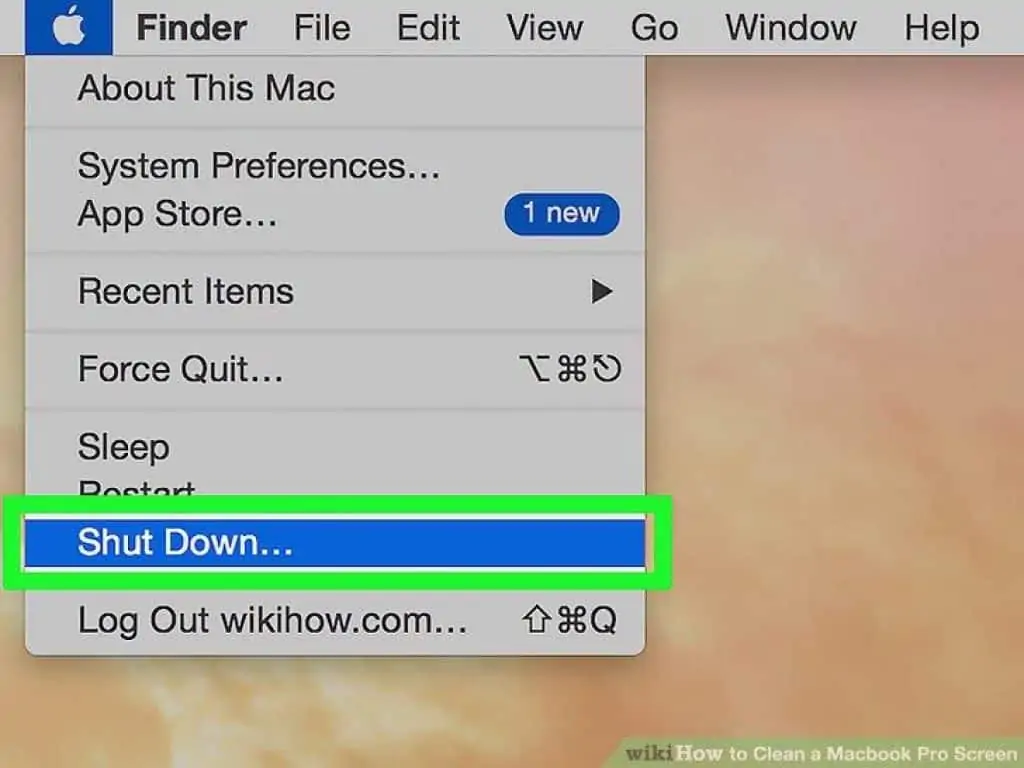Viewport: 1024px width, 768px height.
Task: Choose Log Out wikihow.com… entry
Action: [x=335, y=620]
